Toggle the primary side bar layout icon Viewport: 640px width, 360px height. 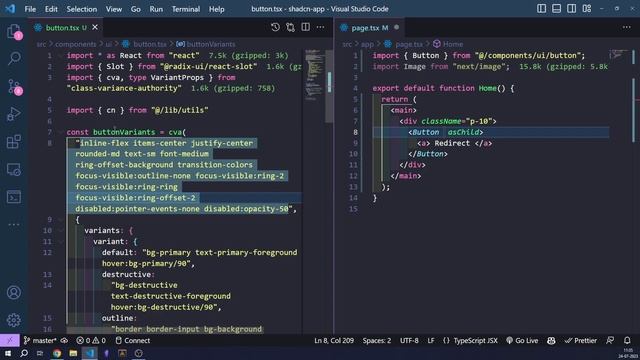coord(541,9)
